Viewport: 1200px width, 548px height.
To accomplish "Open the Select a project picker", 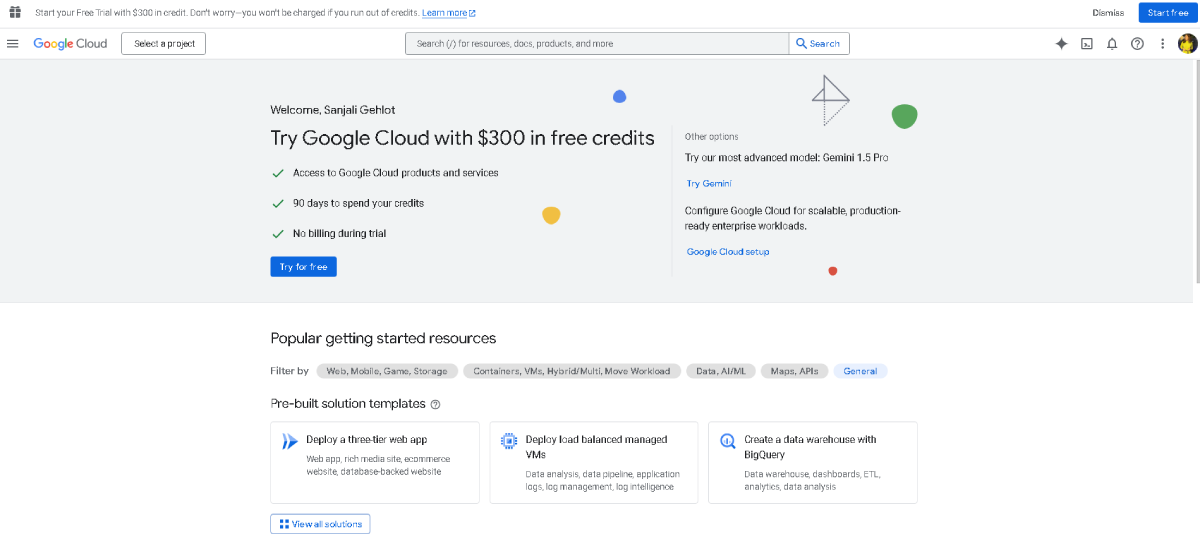I will click(164, 43).
